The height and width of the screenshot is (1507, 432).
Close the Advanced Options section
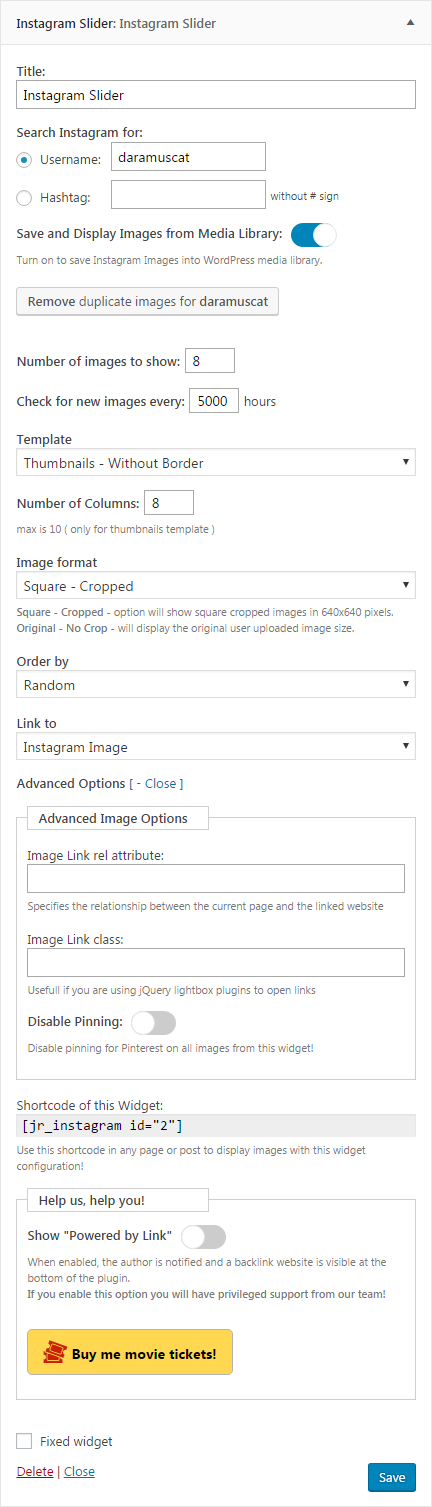(x=160, y=783)
